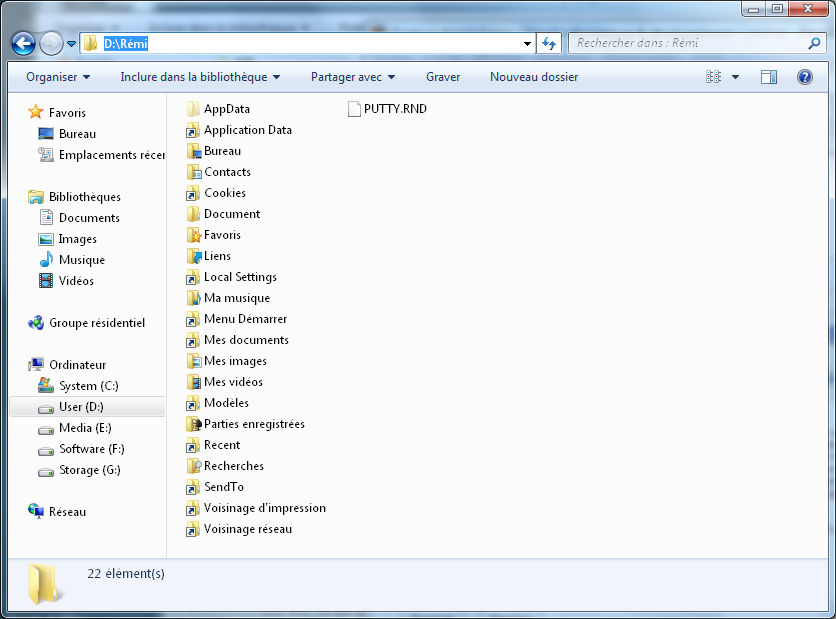Screen dimensions: 836x619
Task: Click the Back navigation arrow button
Action: [23, 43]
